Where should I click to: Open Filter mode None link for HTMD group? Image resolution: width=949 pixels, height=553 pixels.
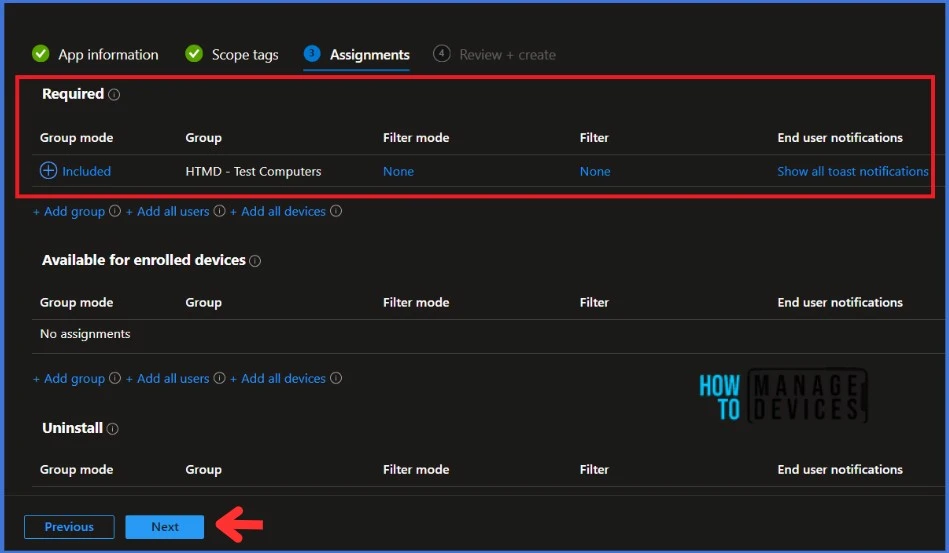pyautogui.click(x=398, y=171)
